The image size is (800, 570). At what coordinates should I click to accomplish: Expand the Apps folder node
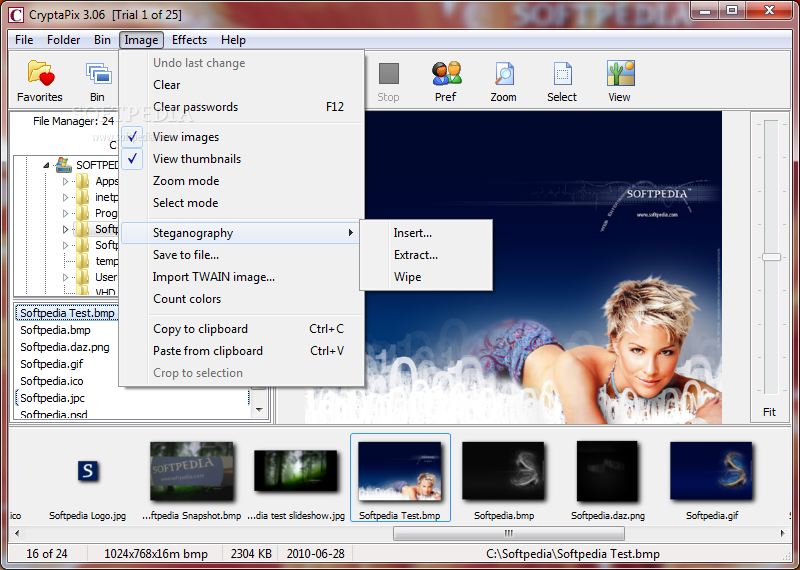tap(65, 181)
